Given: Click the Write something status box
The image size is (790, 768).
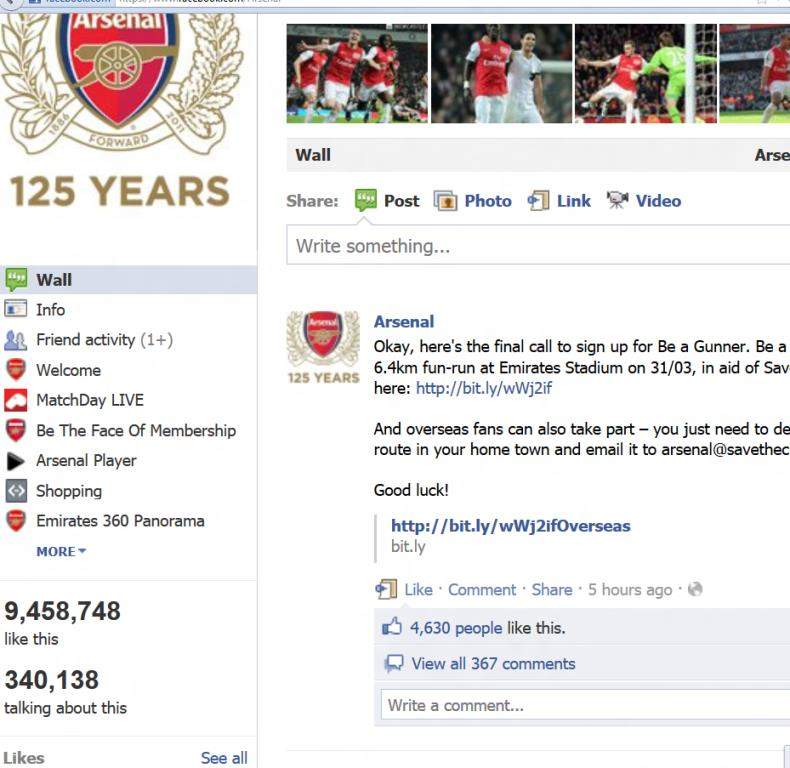Looking at the screenshot, I should (x=538, y=245).
